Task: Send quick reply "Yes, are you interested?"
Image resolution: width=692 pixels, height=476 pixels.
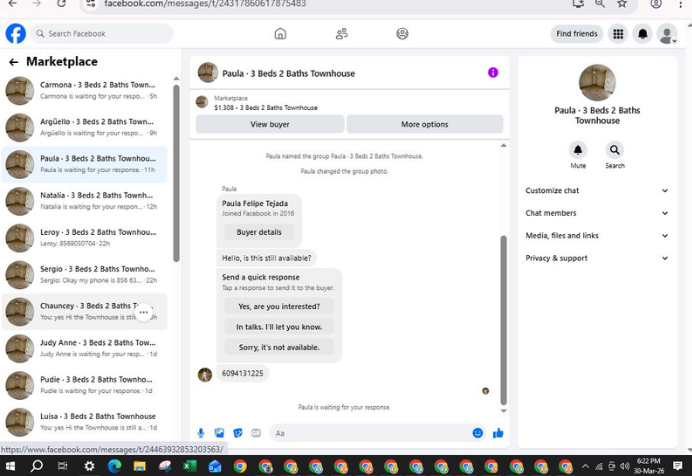Action: 279,306
